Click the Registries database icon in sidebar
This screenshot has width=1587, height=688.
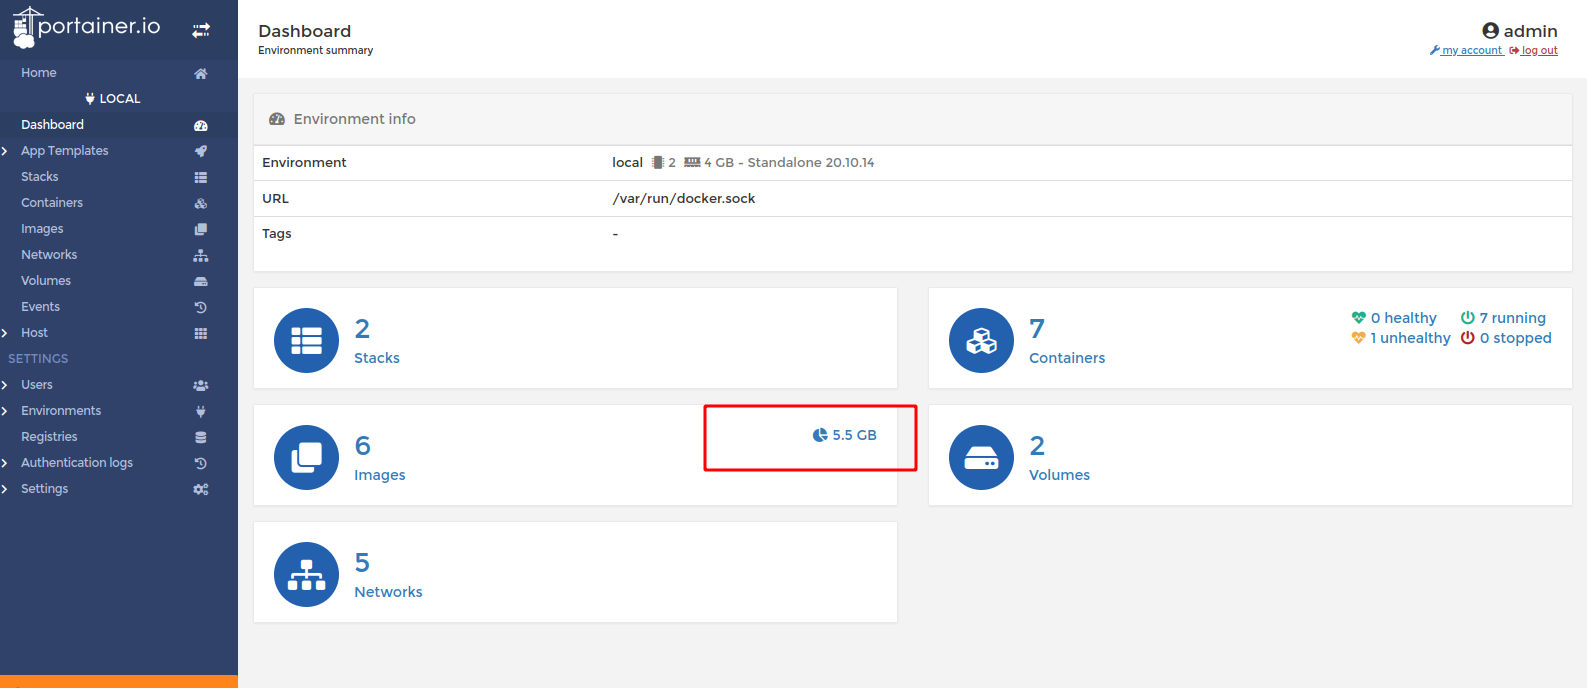pos(201,437)
